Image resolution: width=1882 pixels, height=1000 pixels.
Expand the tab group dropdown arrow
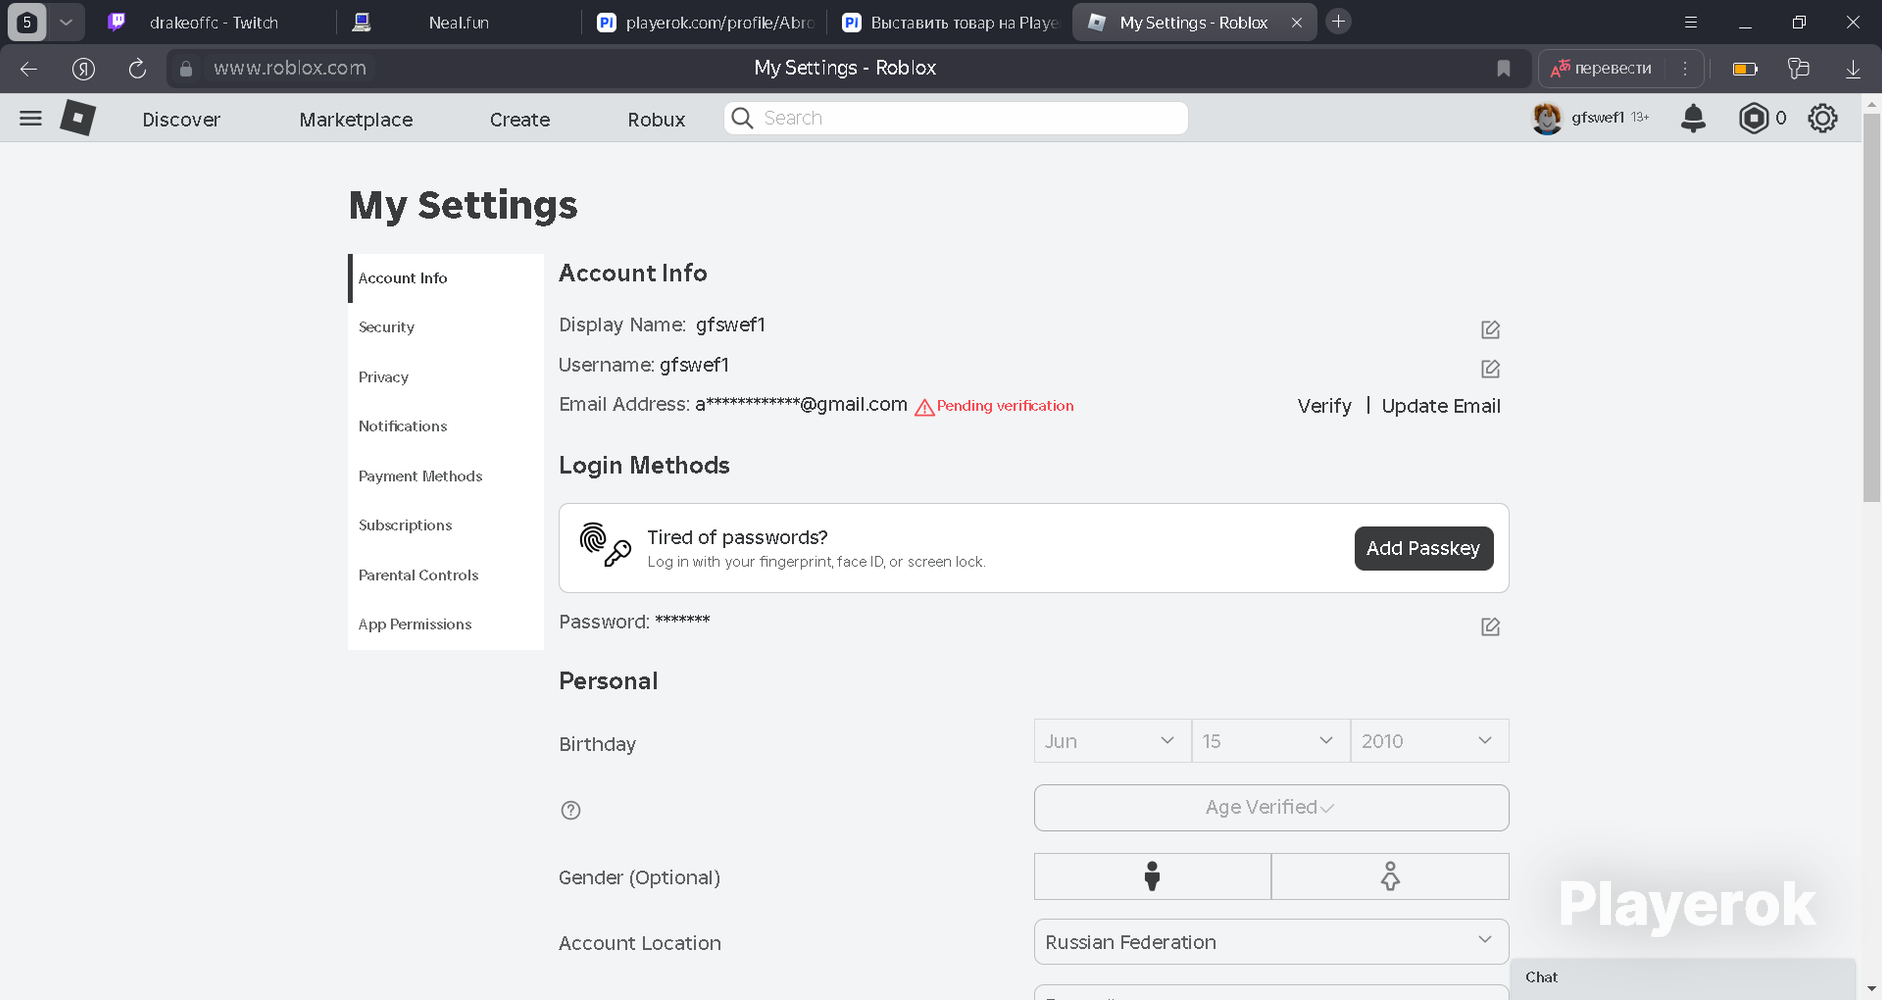pyautogui.click(x=66, y=22)
